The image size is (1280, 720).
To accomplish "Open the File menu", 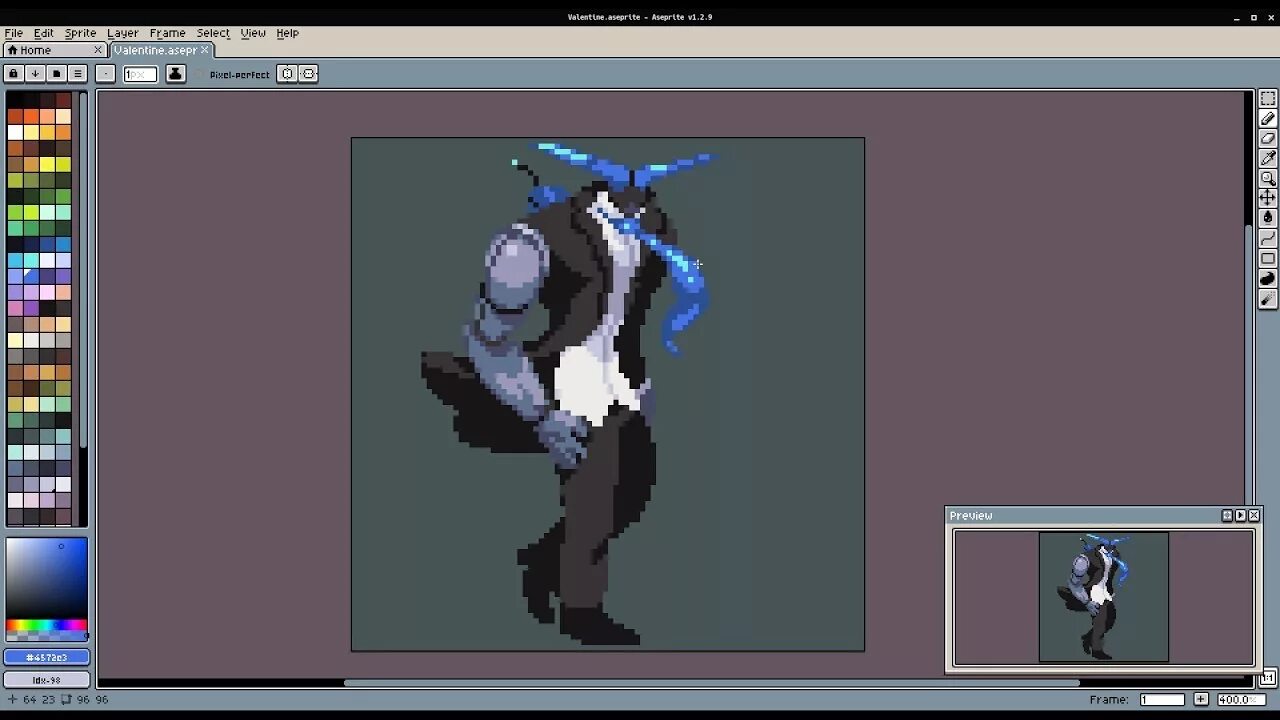I will click(x=14, y=33).
